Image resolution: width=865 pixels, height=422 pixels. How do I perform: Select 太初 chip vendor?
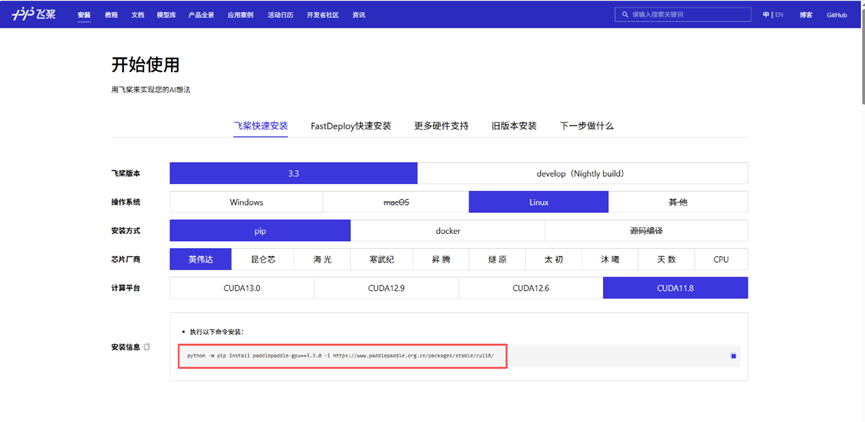pos(554,259)
